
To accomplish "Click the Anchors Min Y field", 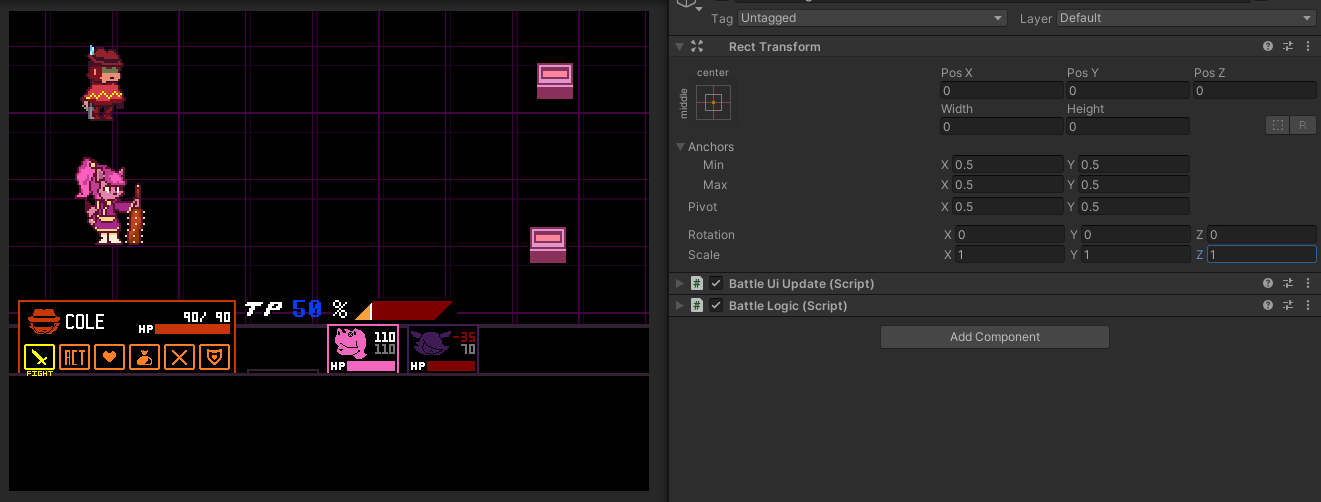I will tap(1134, 165).
